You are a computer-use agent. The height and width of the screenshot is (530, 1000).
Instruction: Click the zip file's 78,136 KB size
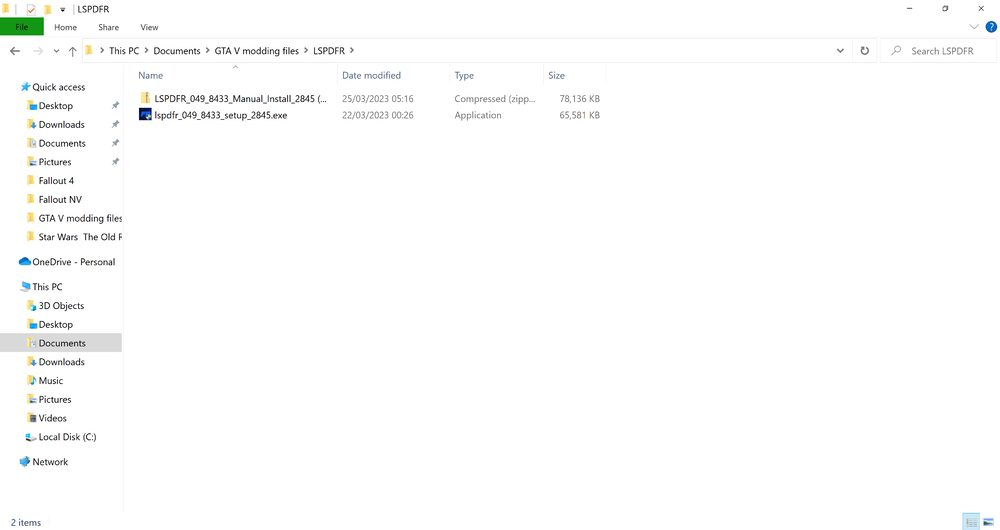click(x=579, y=99)
